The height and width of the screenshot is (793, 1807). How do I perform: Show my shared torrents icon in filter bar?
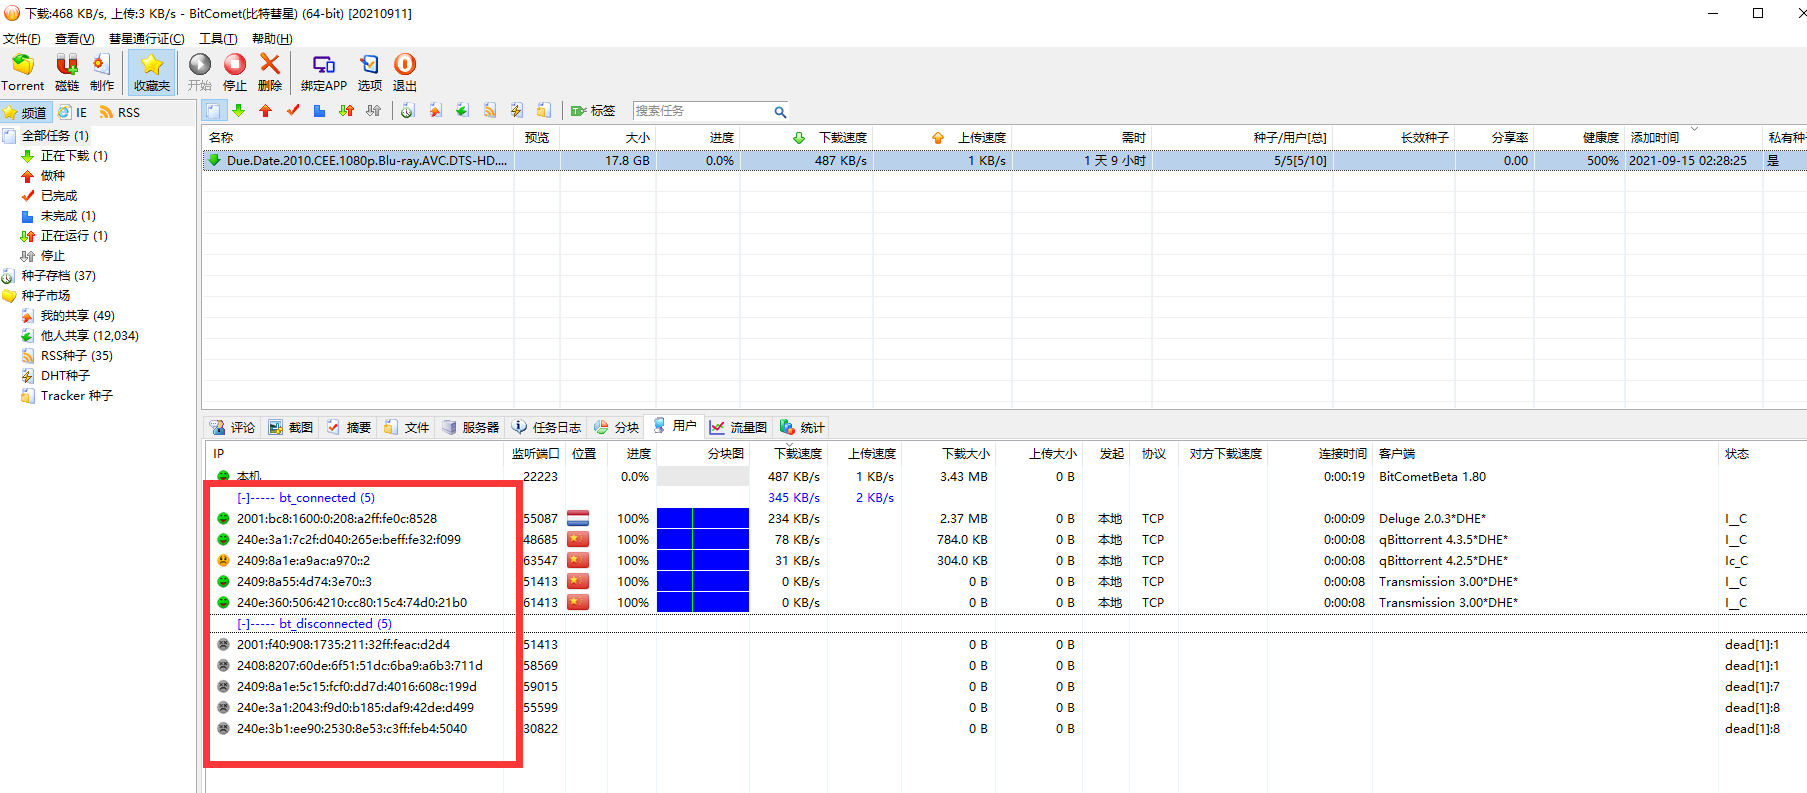point(435,111)
